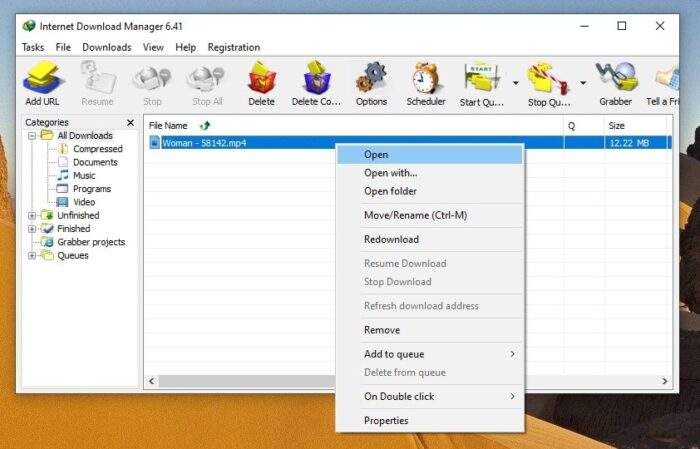Select Redownload in context menu
700x449 pixels.
click(x=429, y=239)
